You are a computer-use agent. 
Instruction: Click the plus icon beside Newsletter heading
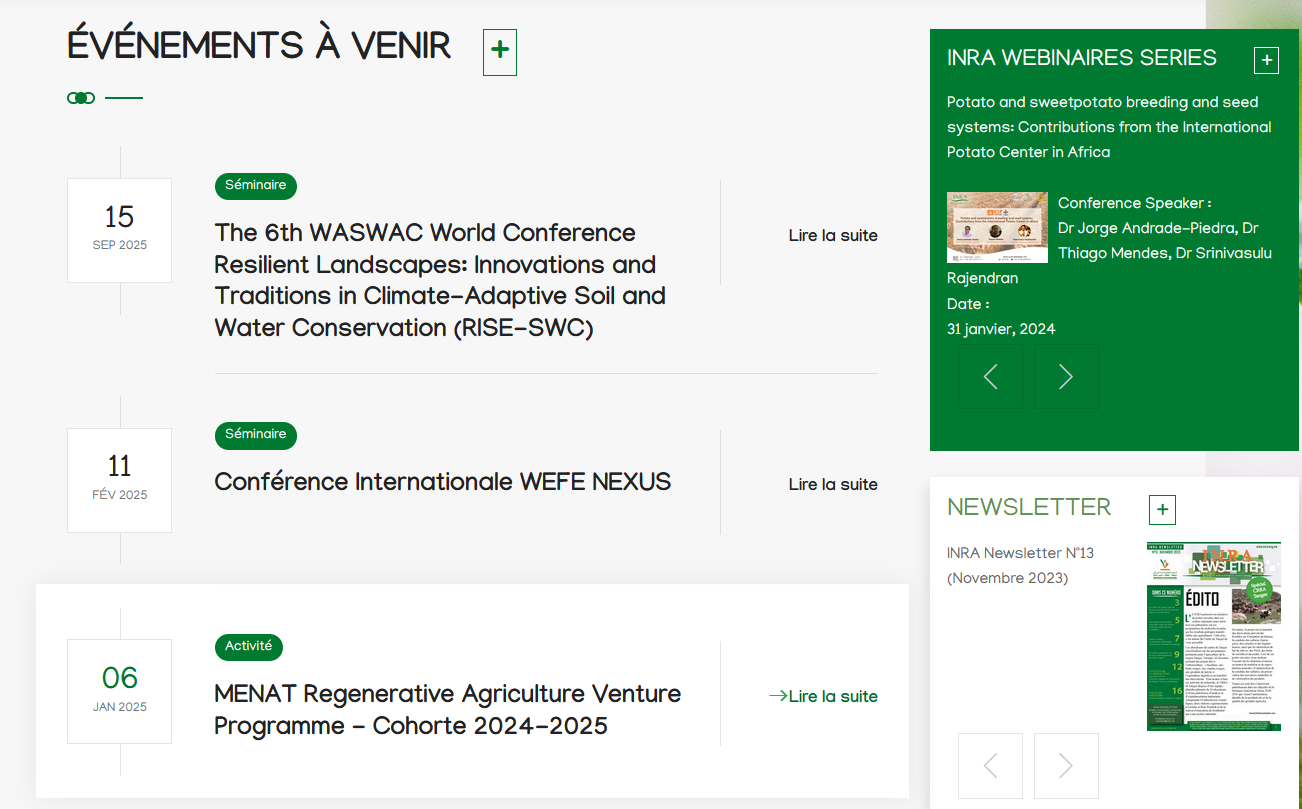click(x=1162, y=510)
